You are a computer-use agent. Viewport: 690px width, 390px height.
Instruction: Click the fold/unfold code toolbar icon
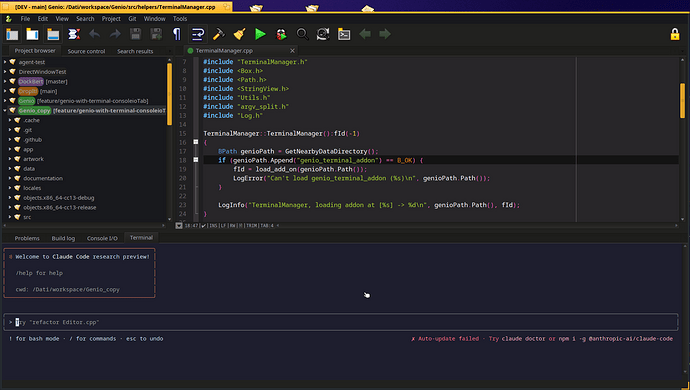tap(74, 34)
